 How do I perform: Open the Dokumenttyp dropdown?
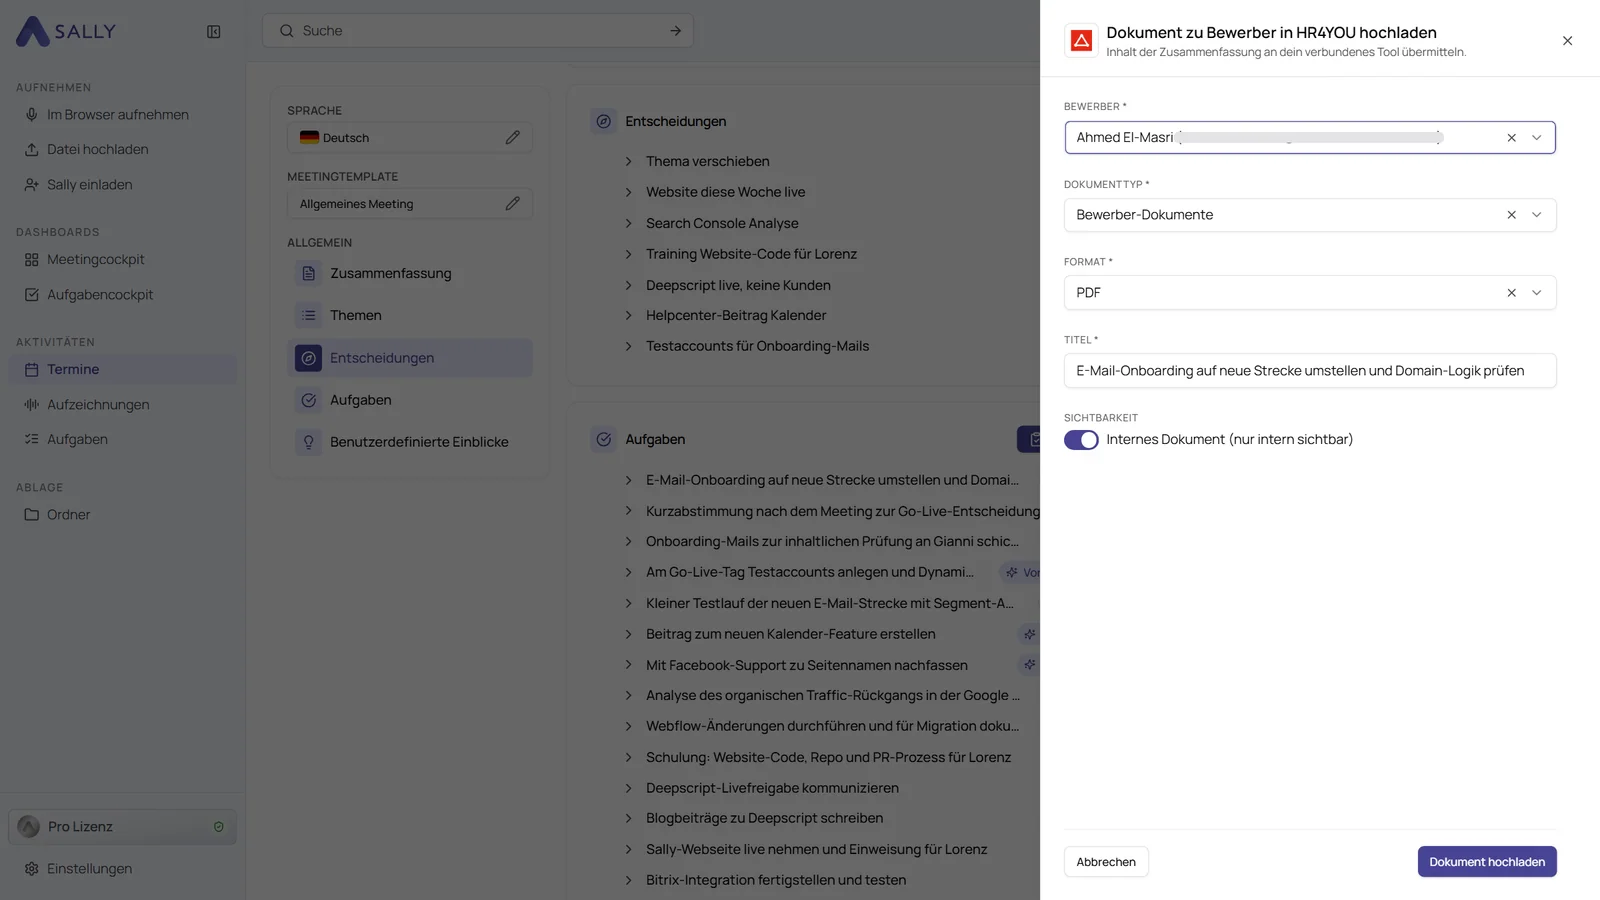(1537, 215)
